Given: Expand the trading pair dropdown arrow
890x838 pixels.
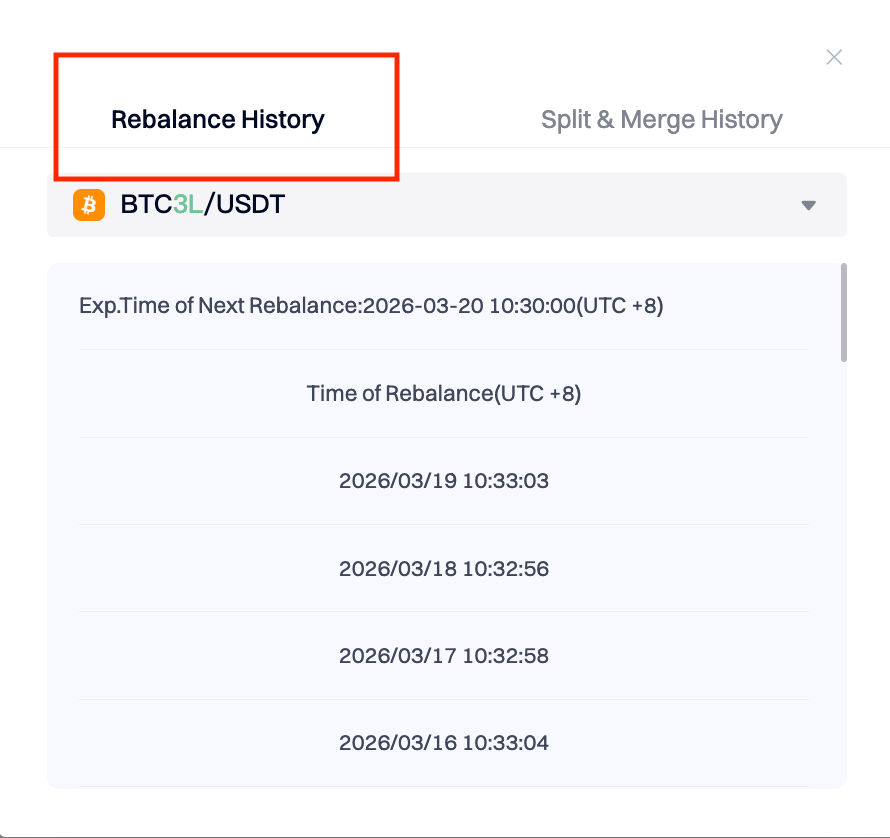Looking at the screenshot, I should pos(809,206).
